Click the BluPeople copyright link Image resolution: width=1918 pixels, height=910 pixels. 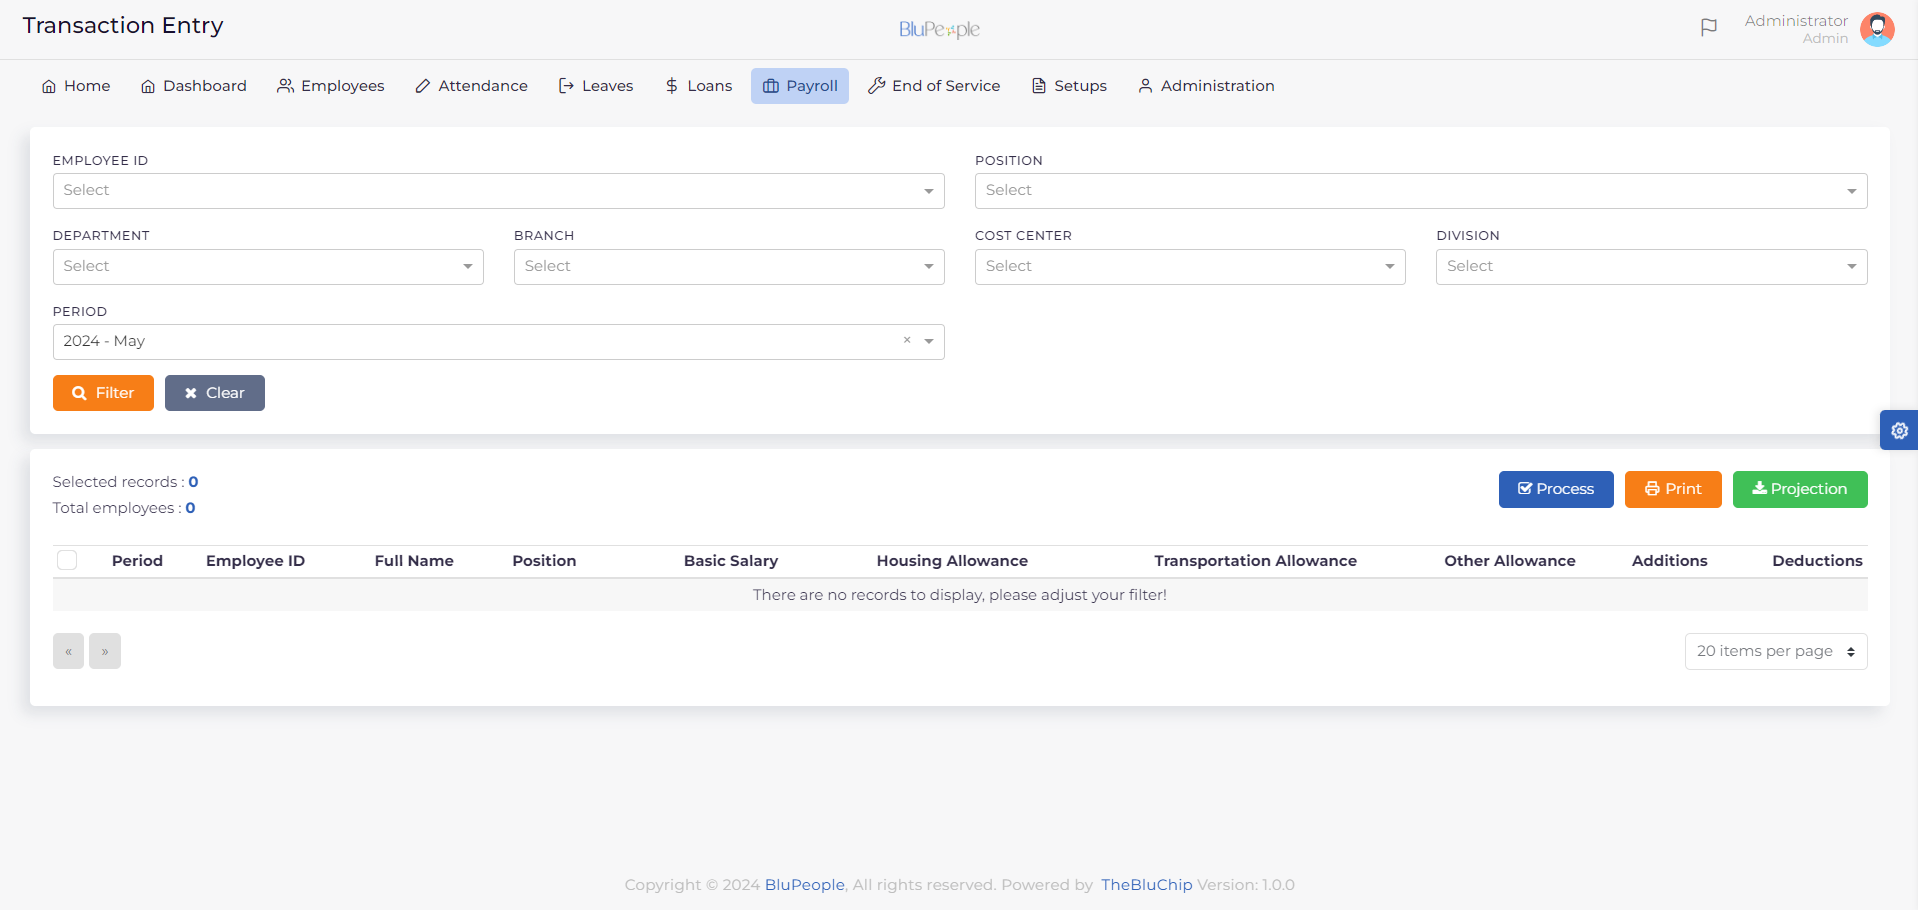coord(804,884)
